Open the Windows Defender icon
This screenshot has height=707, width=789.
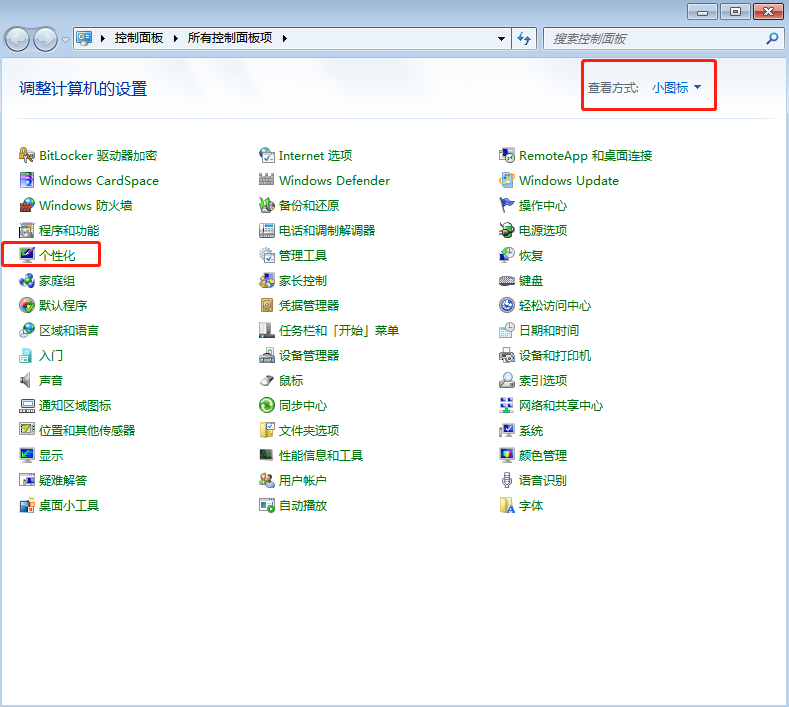[267, 181]
